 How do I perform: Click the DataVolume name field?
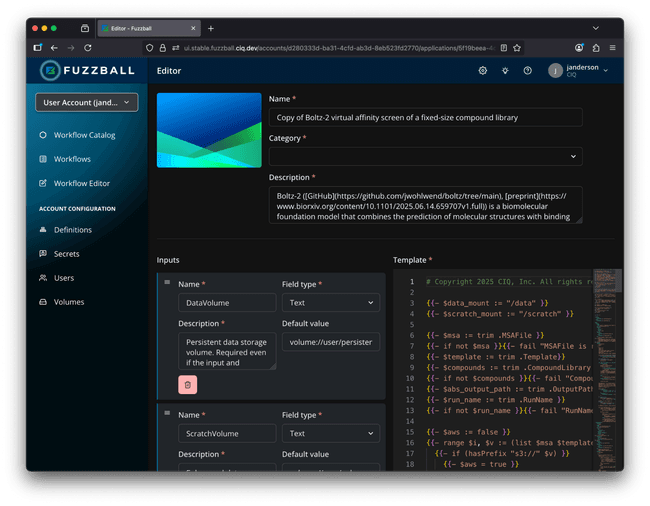click(227, 303)
